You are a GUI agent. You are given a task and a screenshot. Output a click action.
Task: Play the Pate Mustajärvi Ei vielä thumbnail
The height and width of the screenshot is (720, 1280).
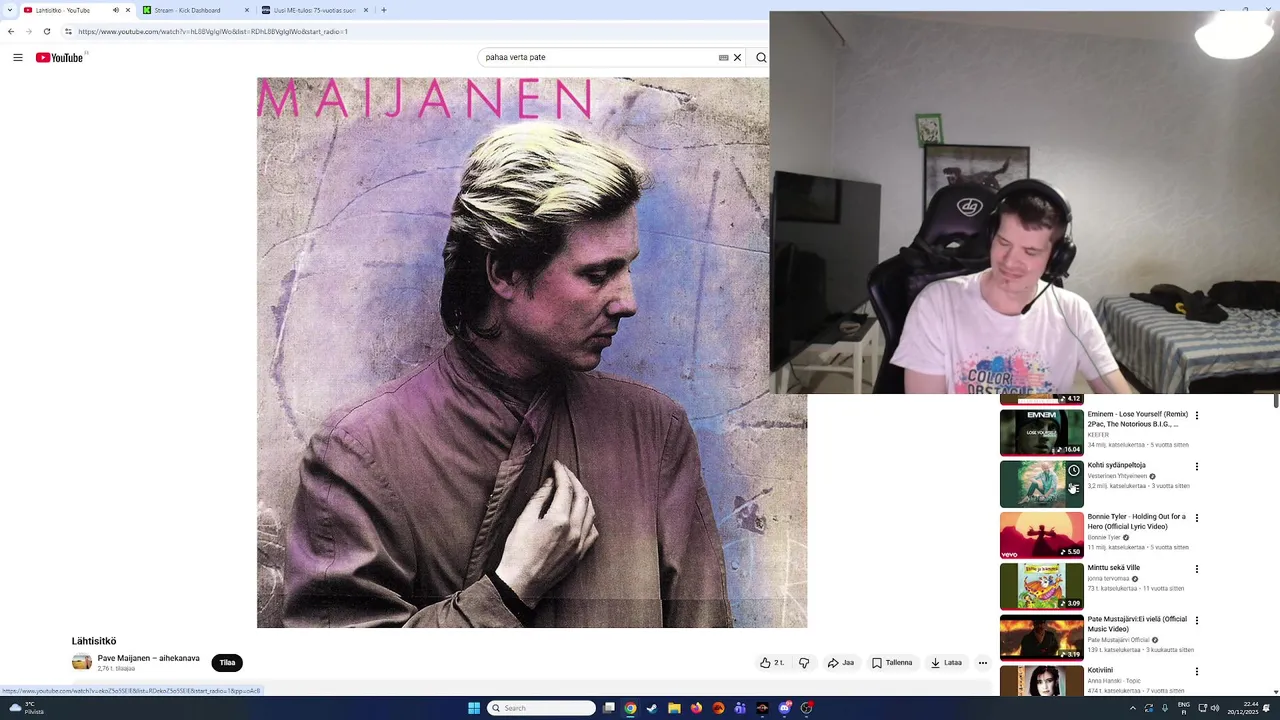click(x=1041, y=637)
